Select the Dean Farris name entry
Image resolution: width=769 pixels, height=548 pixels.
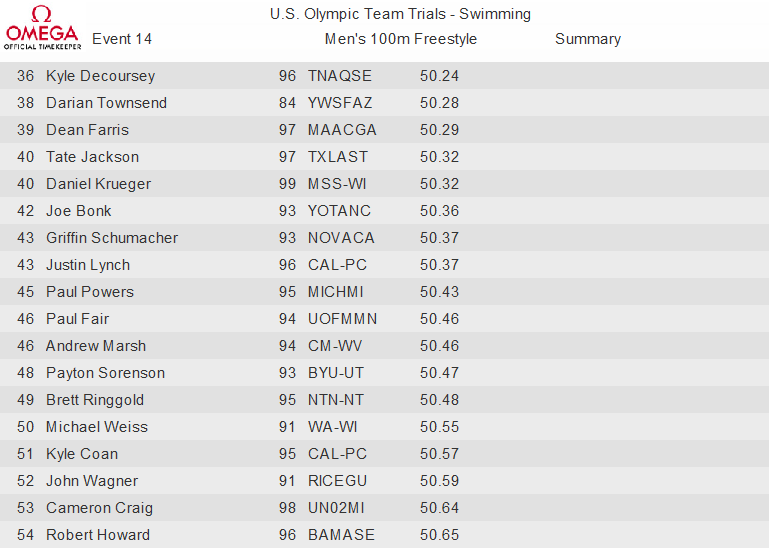point(87,130)
